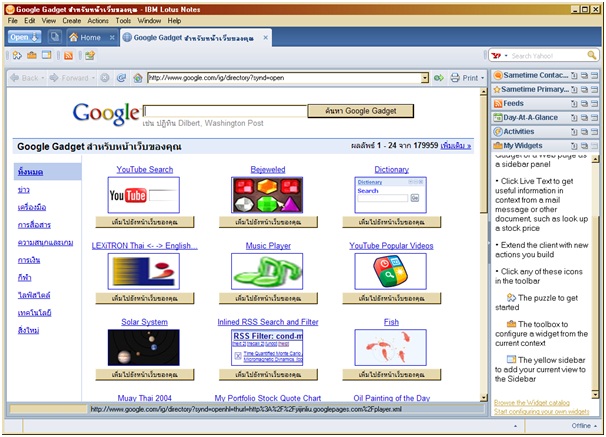Click the yellow sidebar toolbar icon
This screenshot has width=606, height=437.
tap(46, 56)
